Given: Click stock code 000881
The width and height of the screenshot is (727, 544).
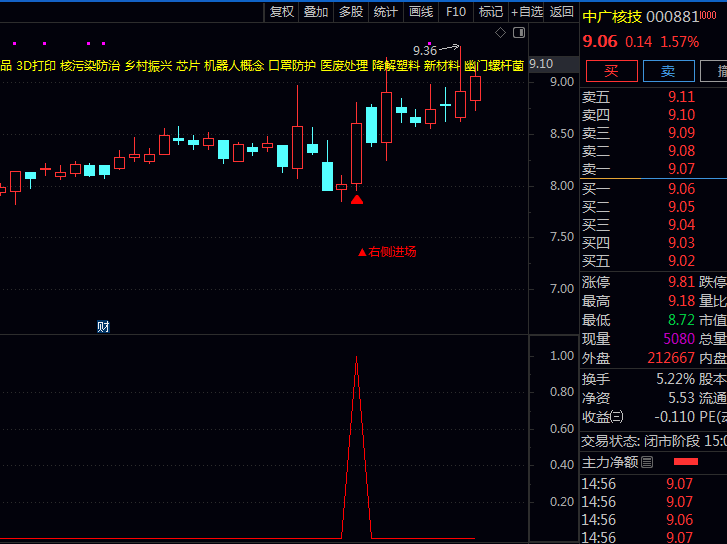Looking at the screenshot, I should (673, 17).
